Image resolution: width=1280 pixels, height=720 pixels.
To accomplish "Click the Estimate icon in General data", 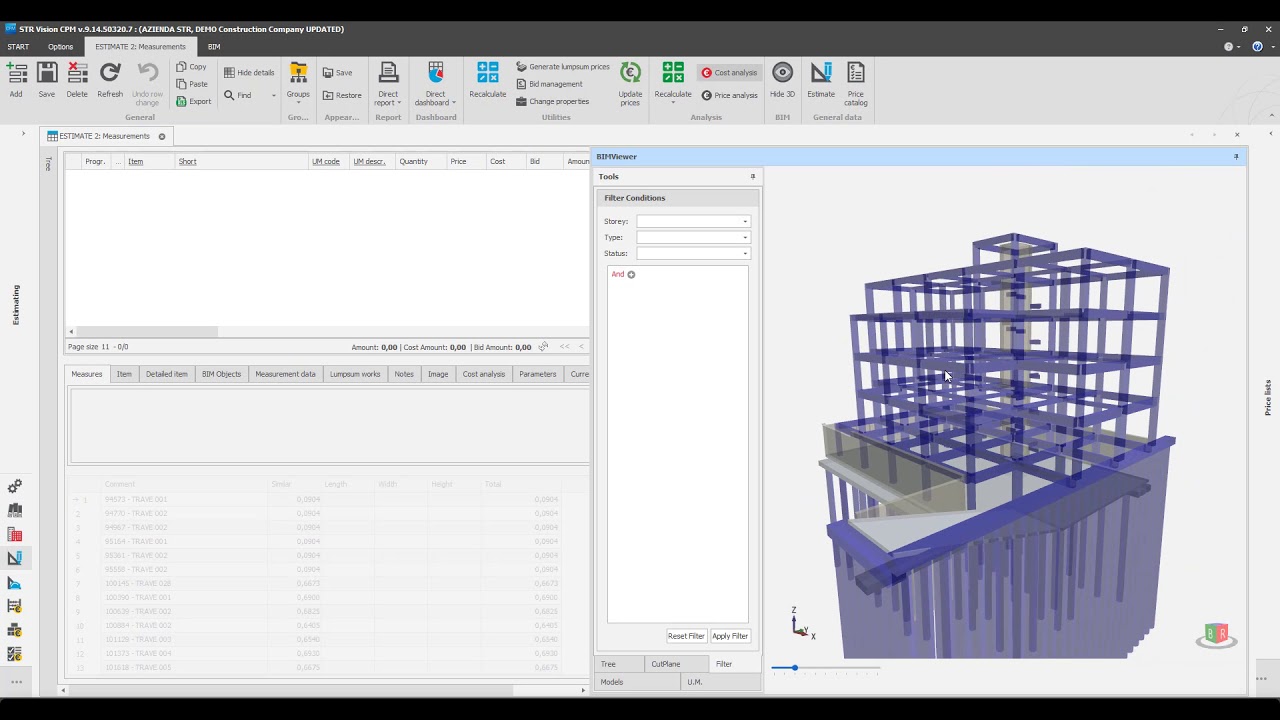I will tap(821, 73).
